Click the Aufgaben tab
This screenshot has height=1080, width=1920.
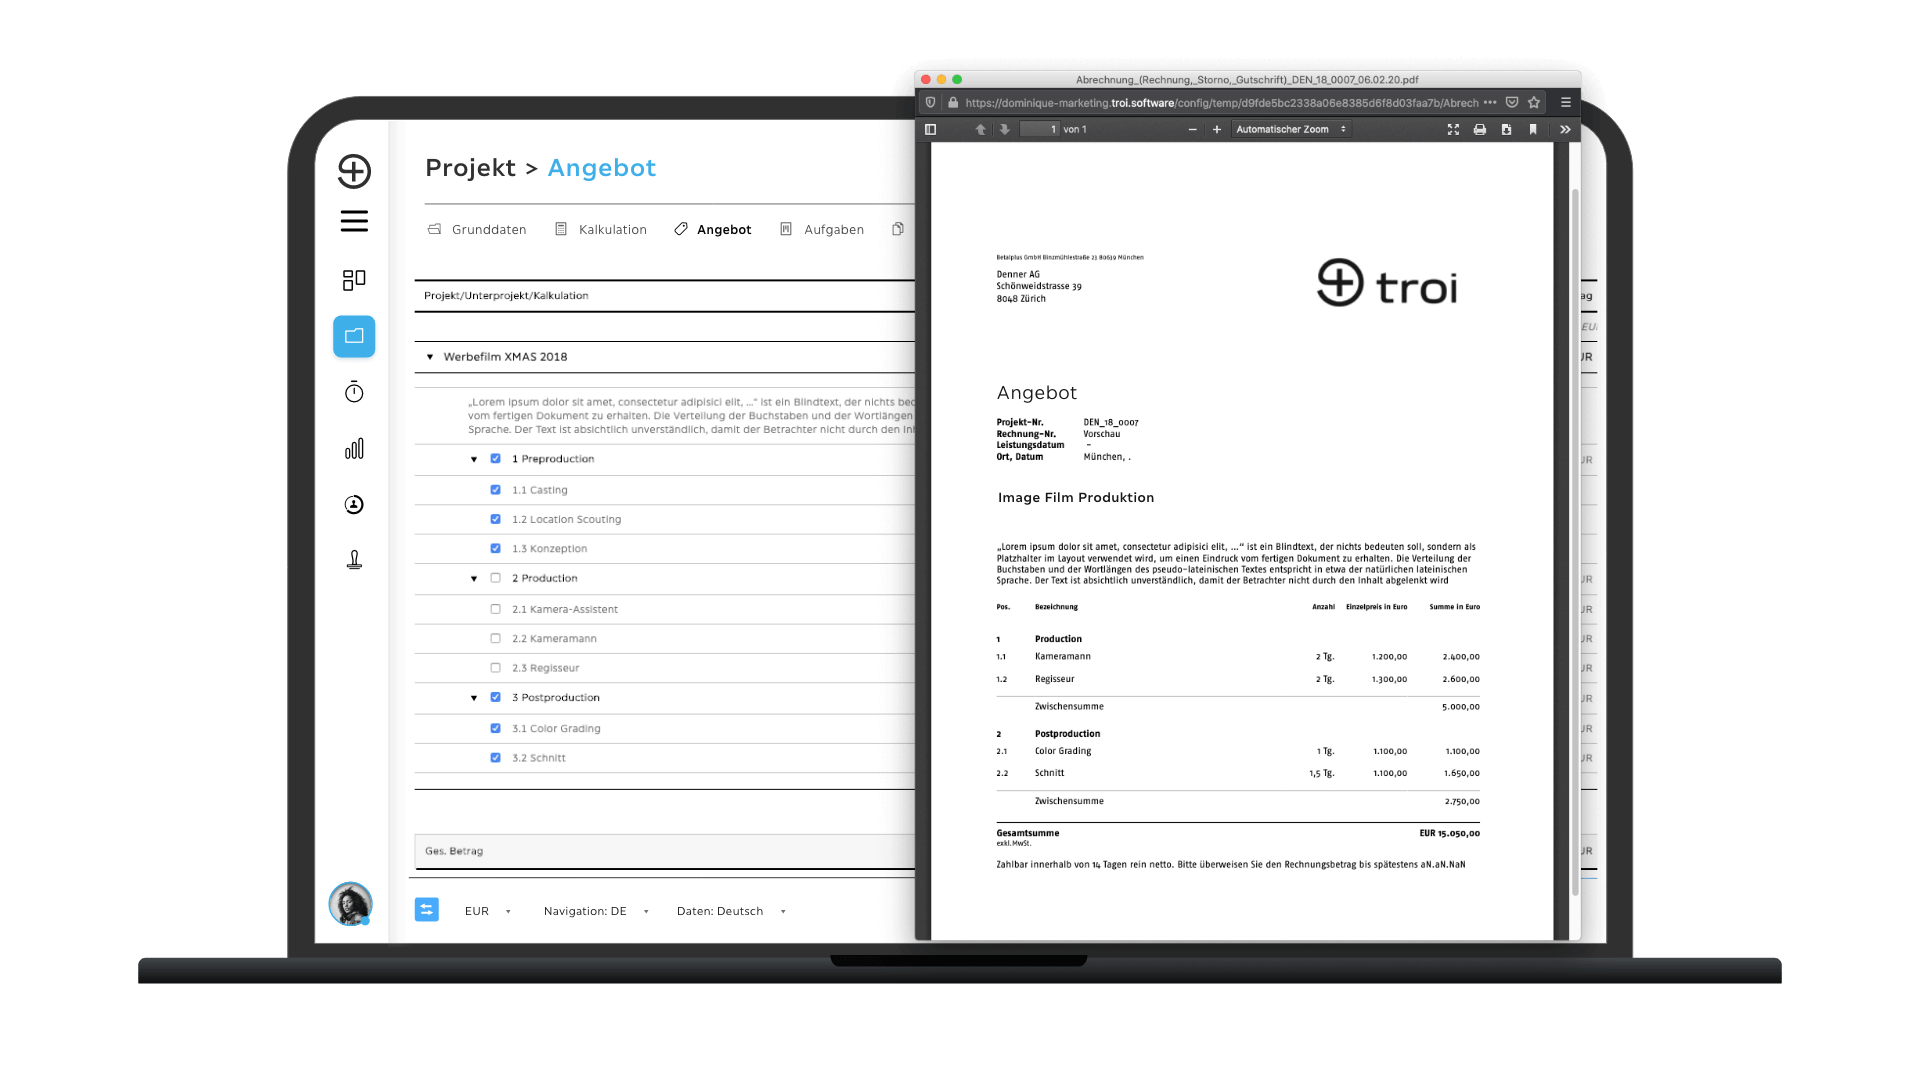(832, 229)
